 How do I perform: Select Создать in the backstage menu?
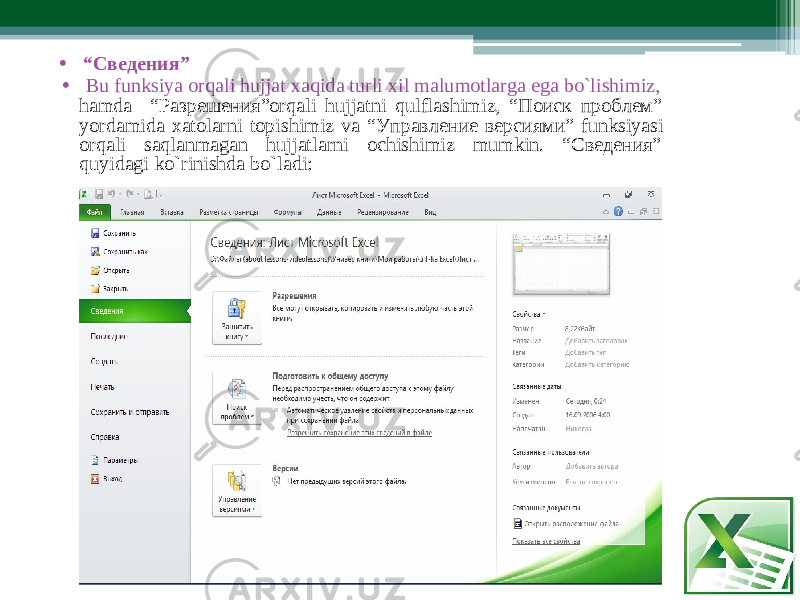pos(104,361)
